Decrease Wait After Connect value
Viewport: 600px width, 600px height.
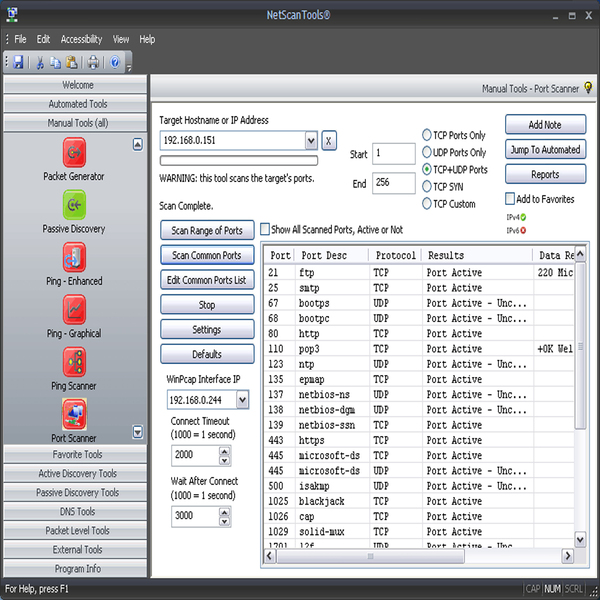pyautogui.click(x=225, y=521)
